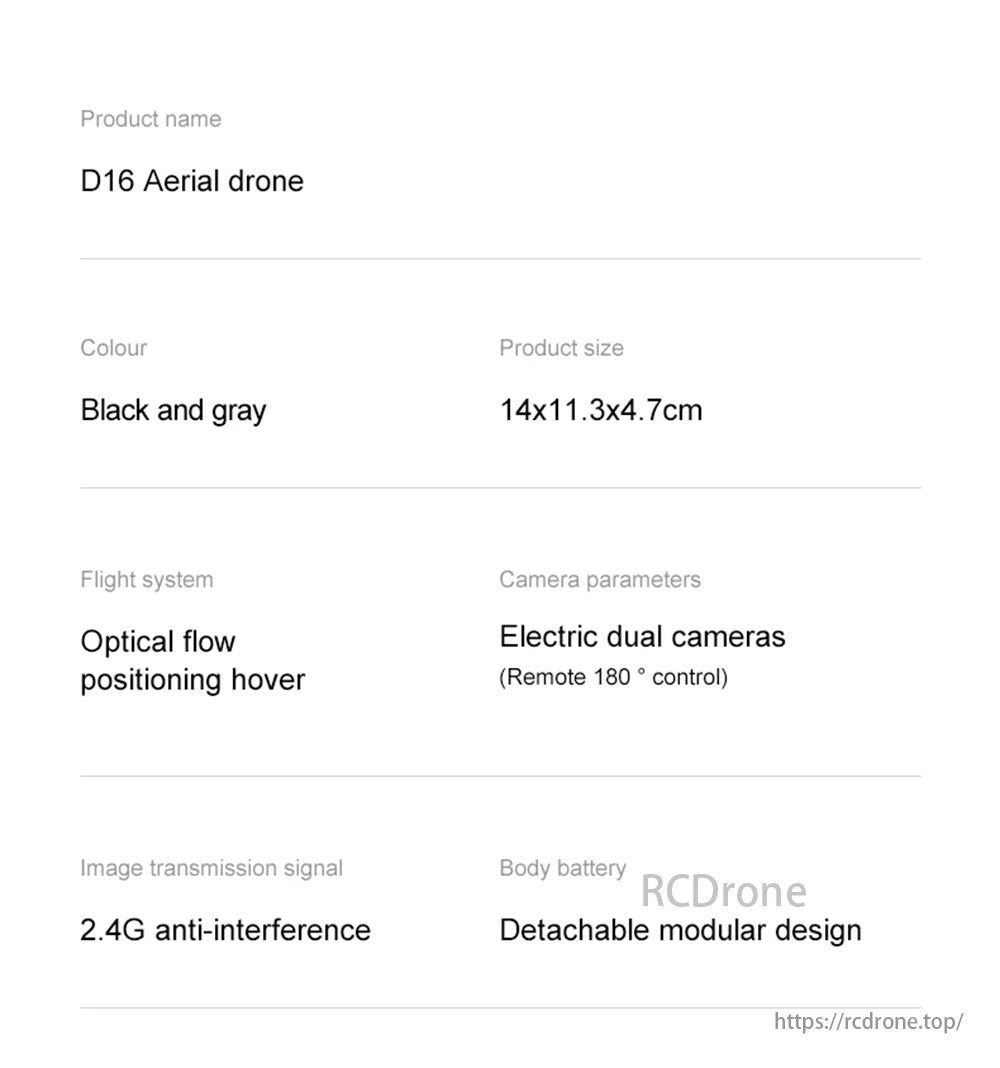This screenshot has height=1068, width=1000.
Task: Select the 'D16 Aerial drone' product name
Action: coord(192,181)
